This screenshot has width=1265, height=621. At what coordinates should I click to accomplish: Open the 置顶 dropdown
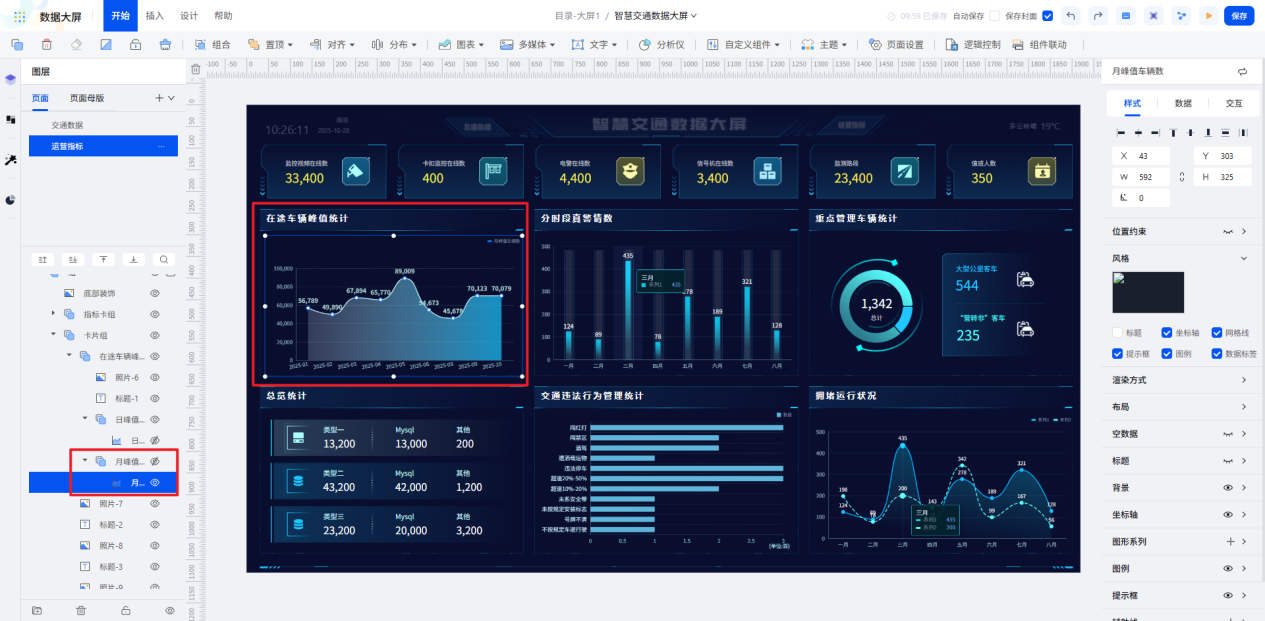tap(271, 44)
